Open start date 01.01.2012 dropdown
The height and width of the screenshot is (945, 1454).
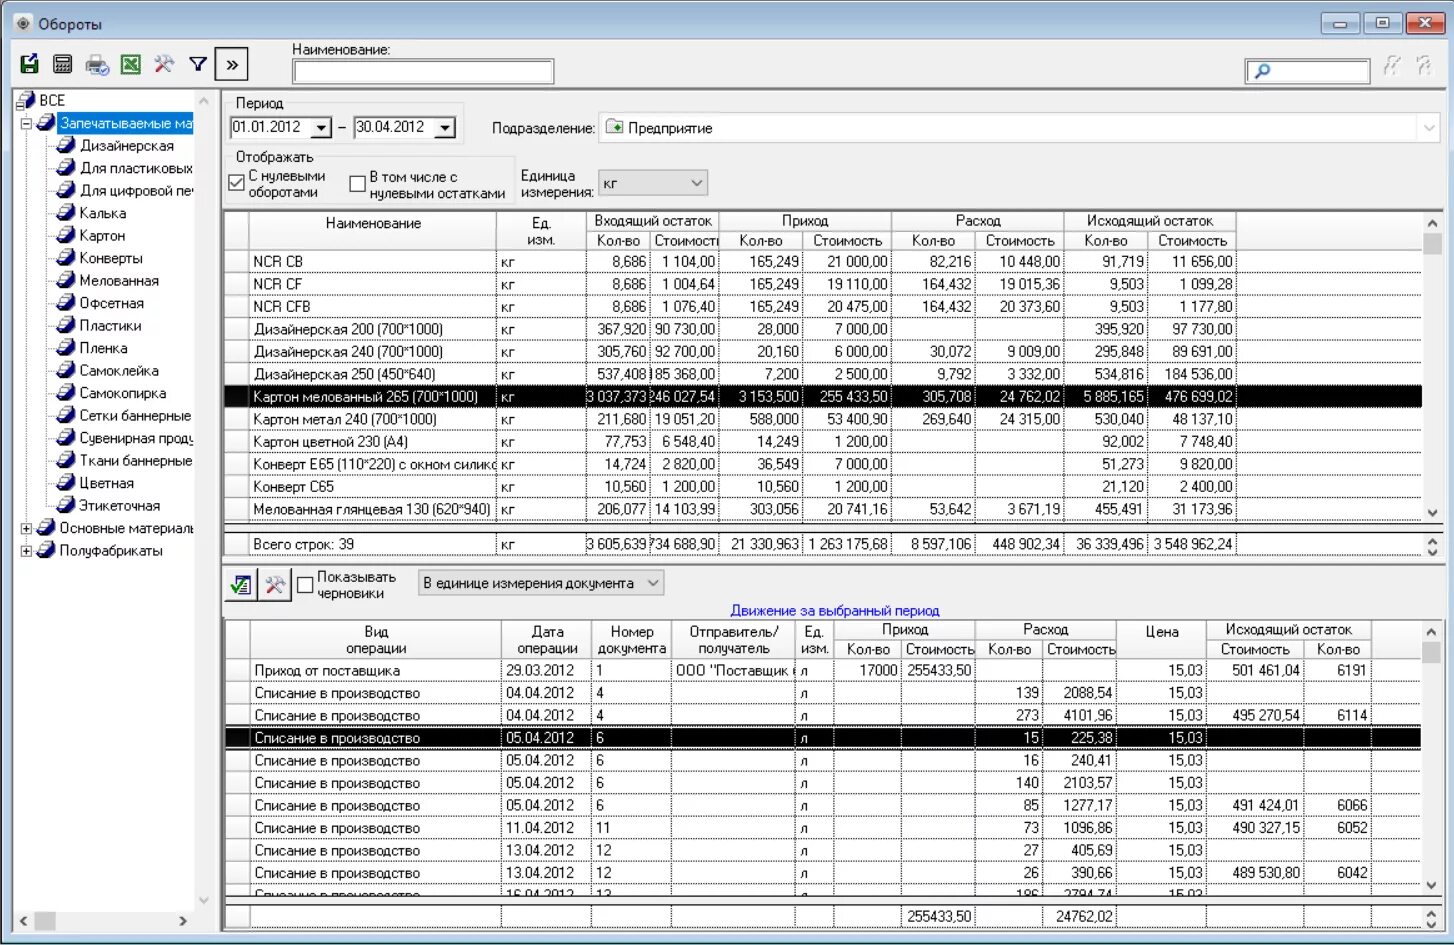(321, 128)
